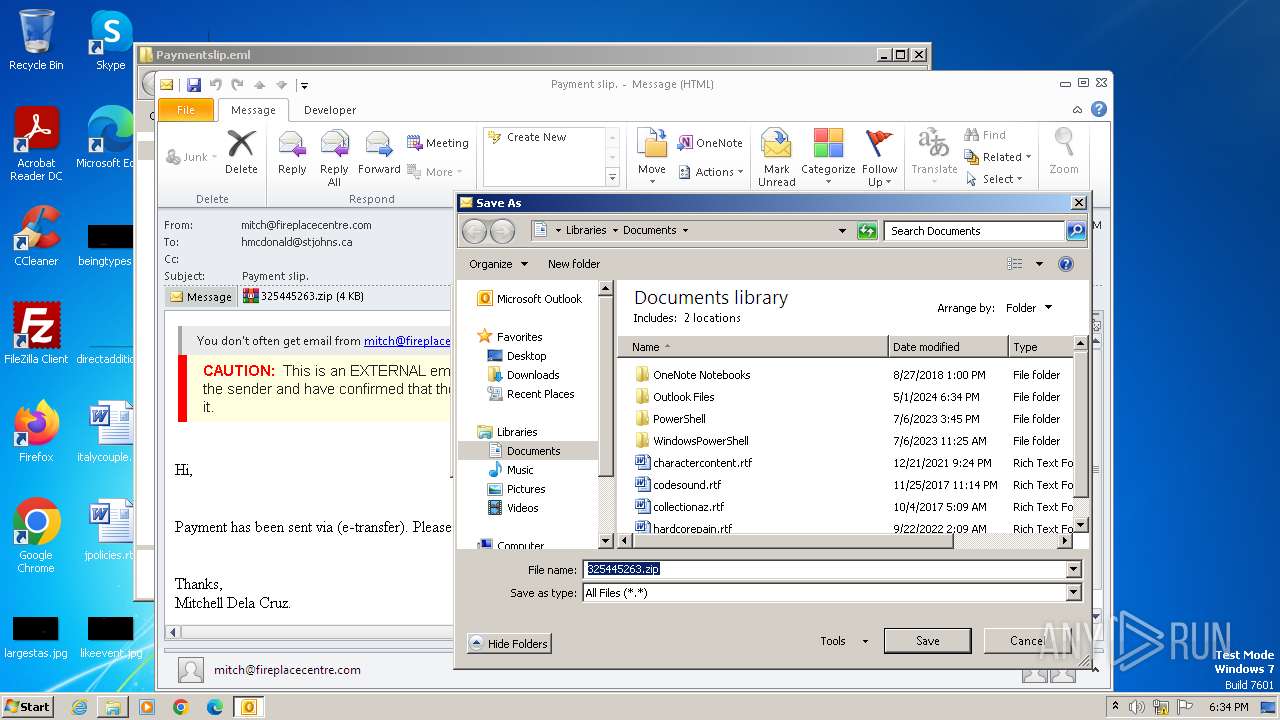Click the Search Documents field

974,231
